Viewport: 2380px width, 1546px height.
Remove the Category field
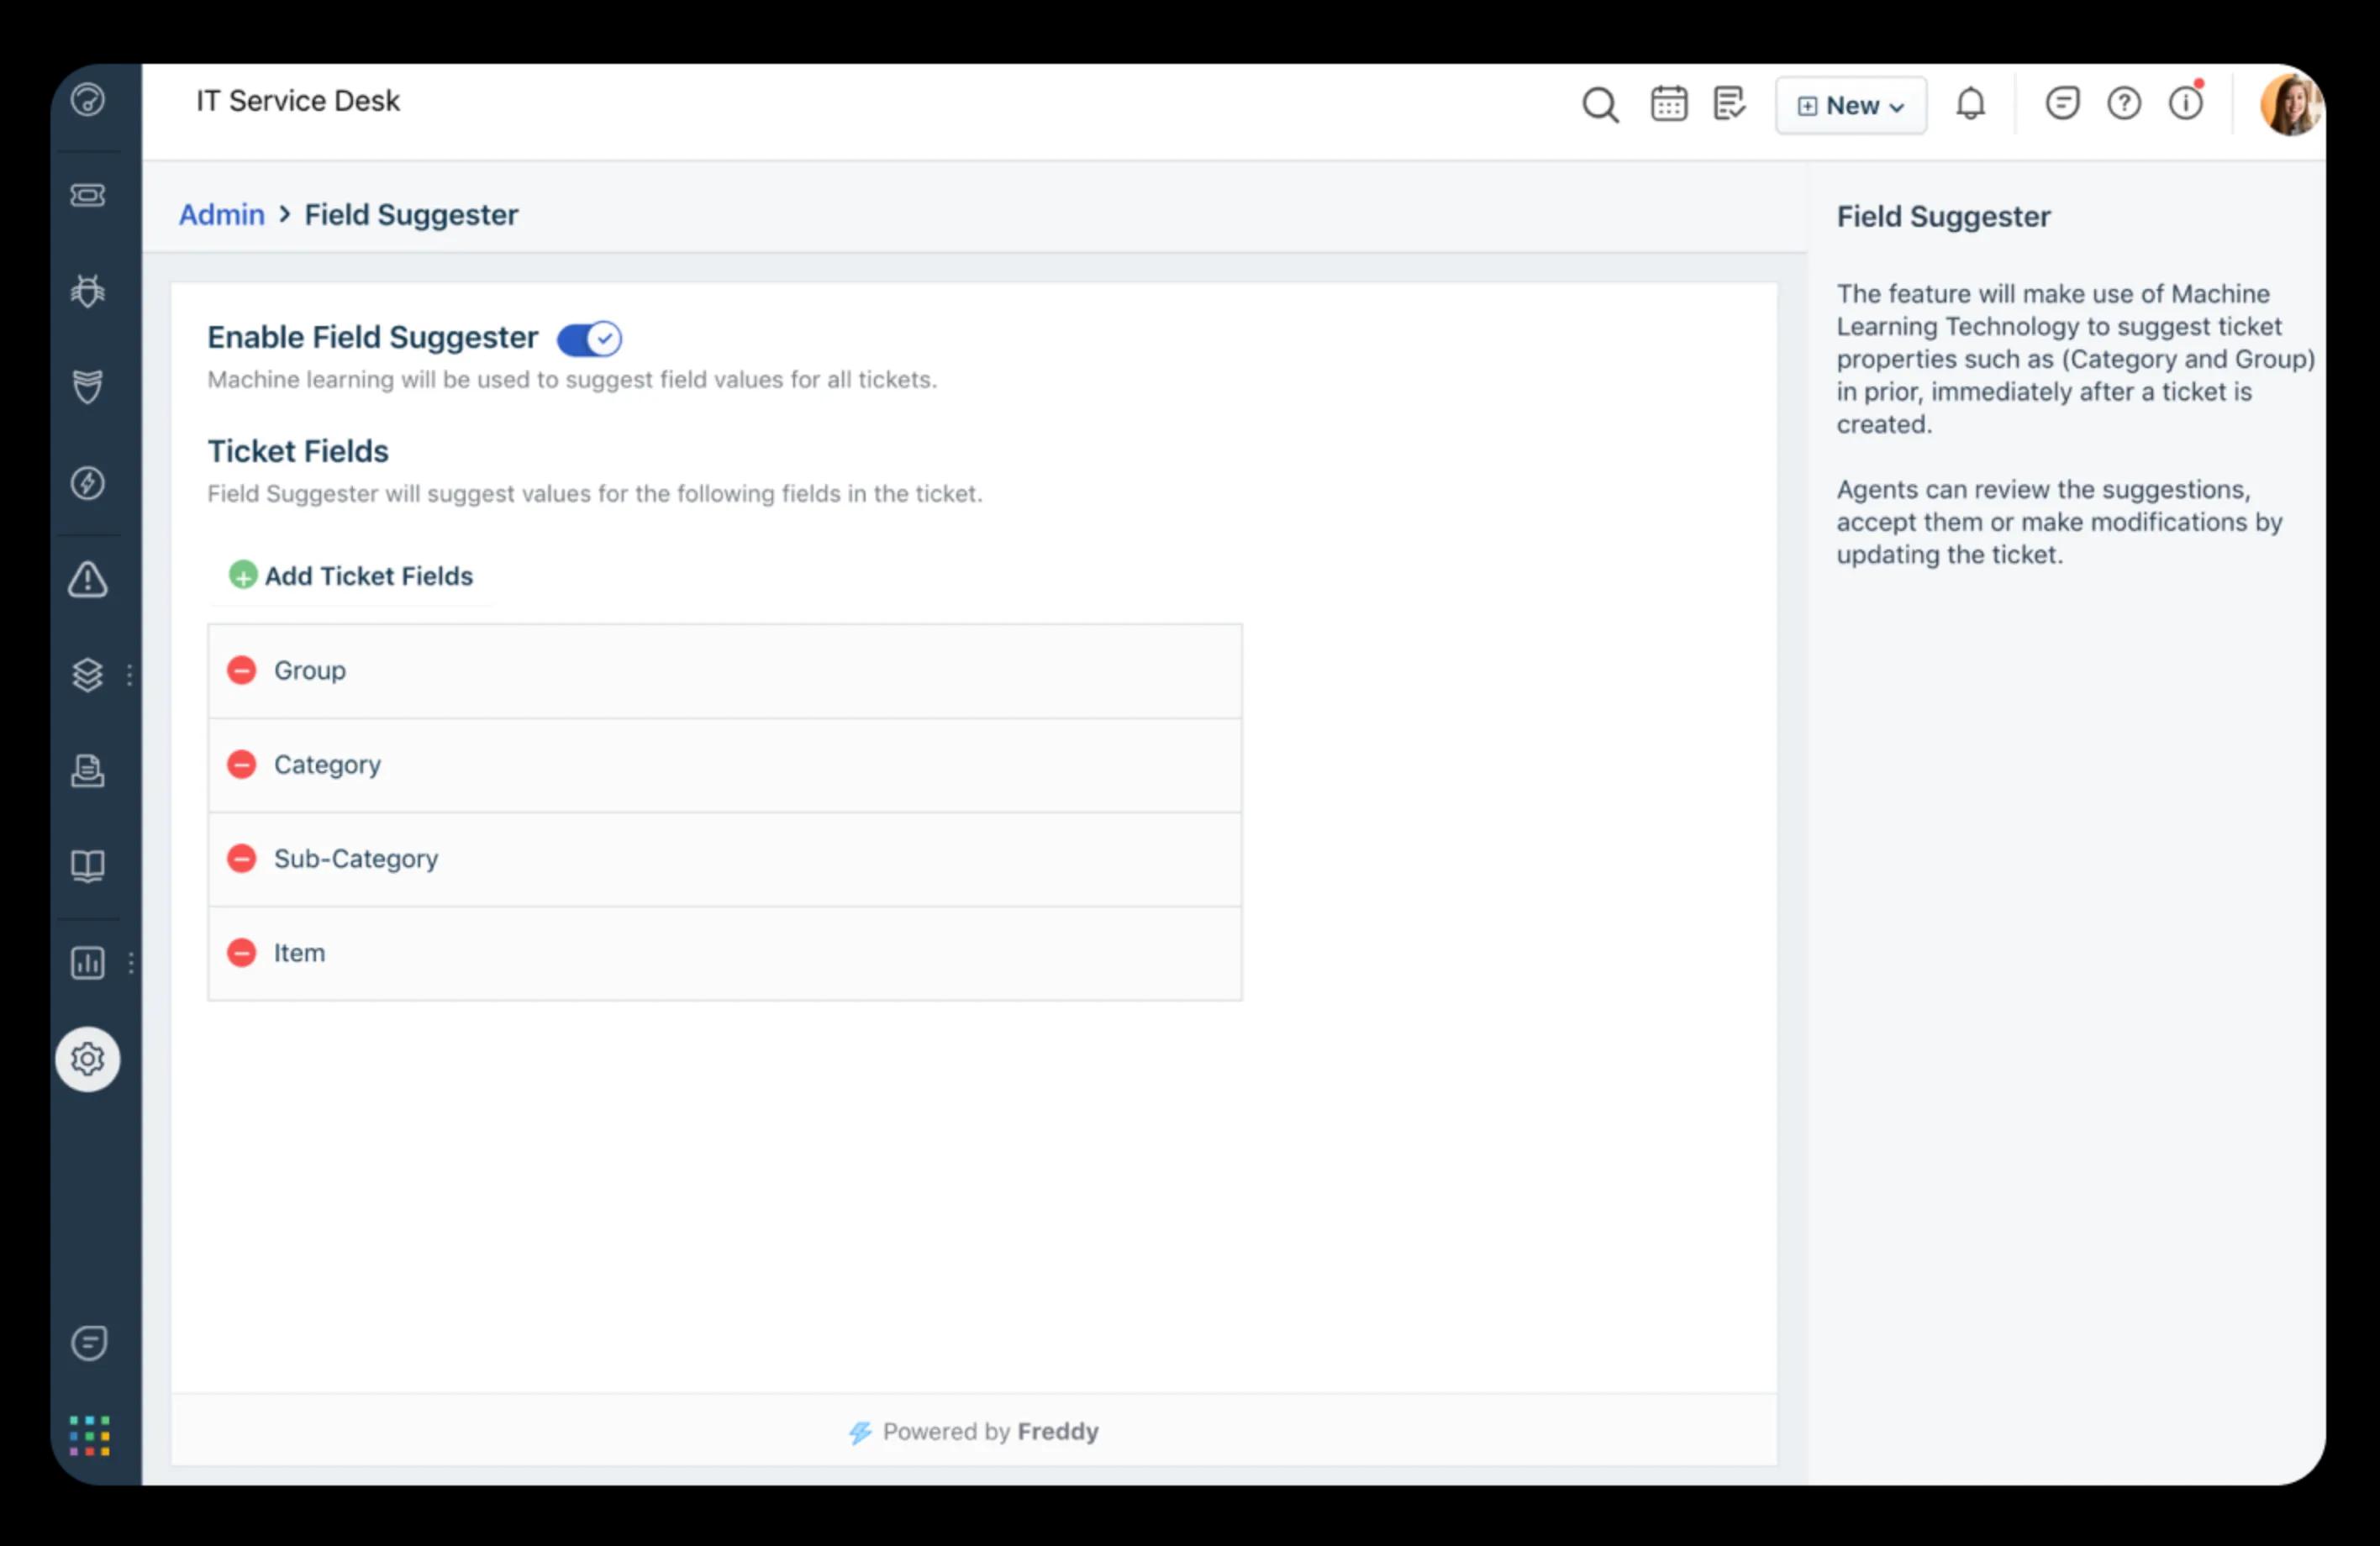click(x=242, y=765)
